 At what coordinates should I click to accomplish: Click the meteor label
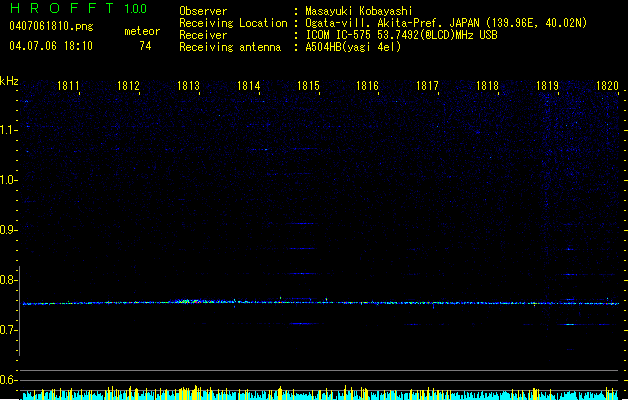coord(142,31)
